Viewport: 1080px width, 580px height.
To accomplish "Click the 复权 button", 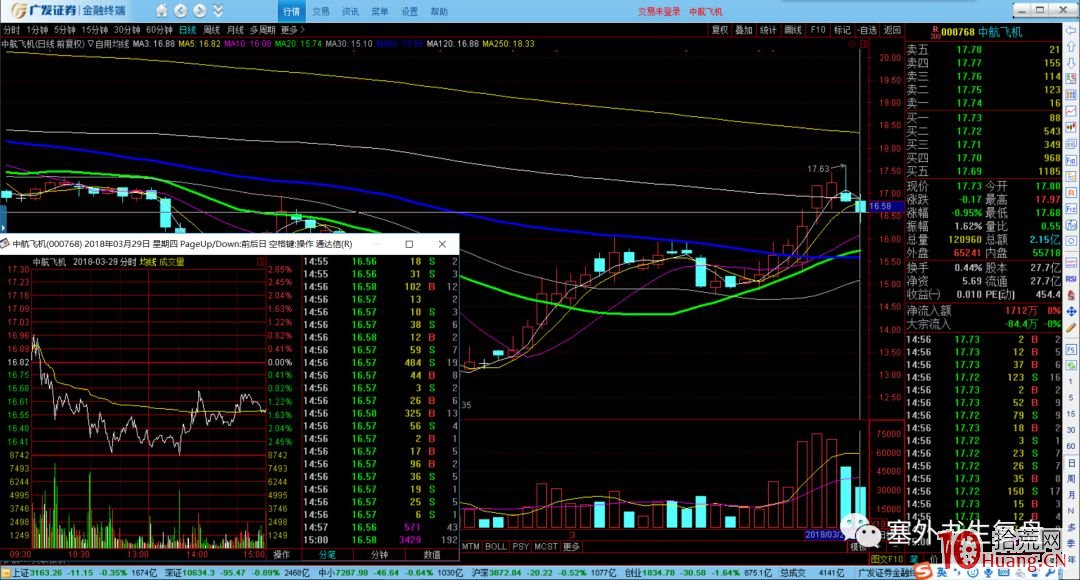I will click(x=720, y=30).
